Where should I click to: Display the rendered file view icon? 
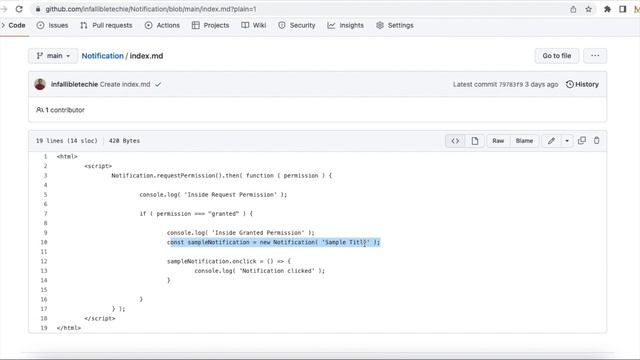(475, 141)
